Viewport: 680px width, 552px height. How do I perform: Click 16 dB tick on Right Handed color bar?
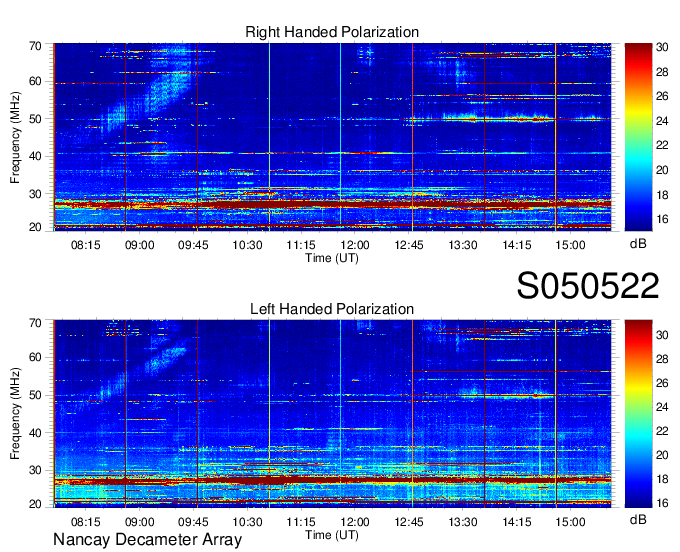pos(662,219)
